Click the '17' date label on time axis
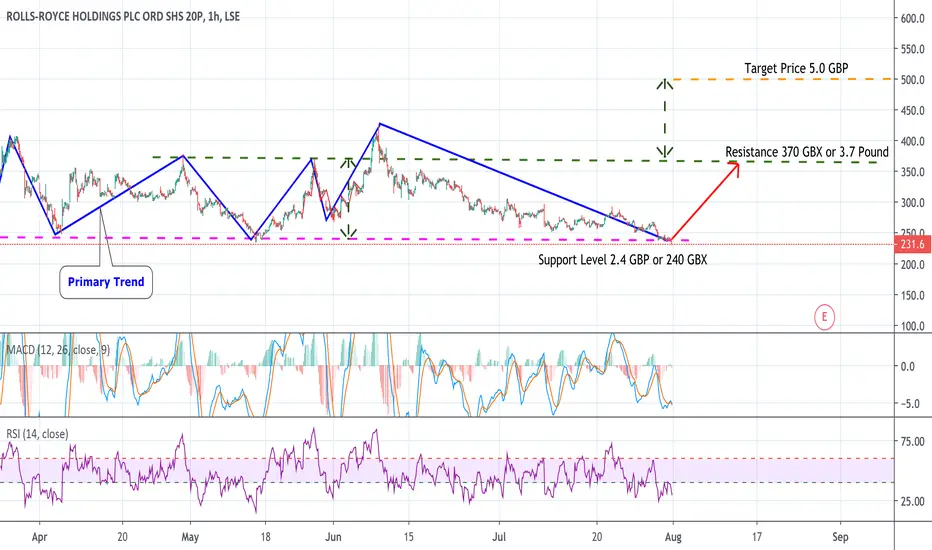 click(757, 538)
